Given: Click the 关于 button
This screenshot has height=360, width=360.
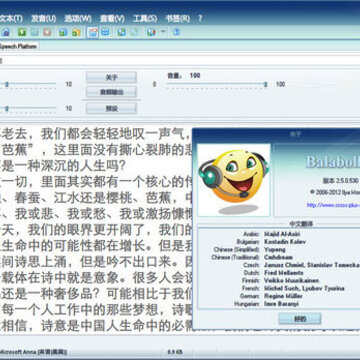Looking at the screenshot, I should (111, 77).
